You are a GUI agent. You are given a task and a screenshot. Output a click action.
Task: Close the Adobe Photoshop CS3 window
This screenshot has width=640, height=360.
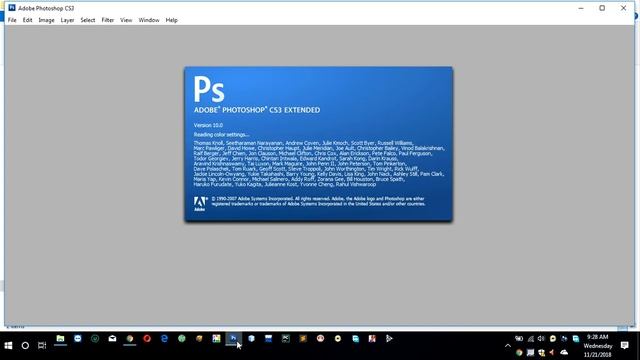pyautogui.click(x=623, y=8)
